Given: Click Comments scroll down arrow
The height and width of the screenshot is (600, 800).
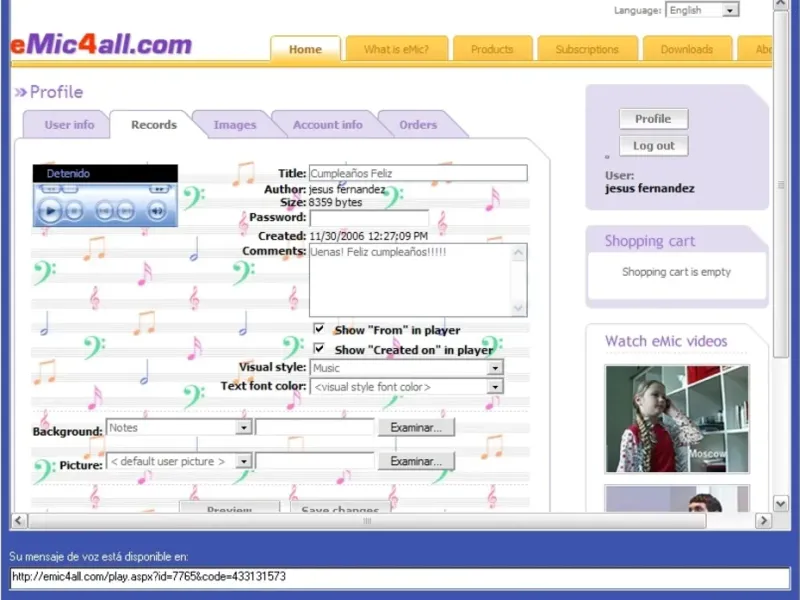Looking at the screenshot, I should [518, 308].
